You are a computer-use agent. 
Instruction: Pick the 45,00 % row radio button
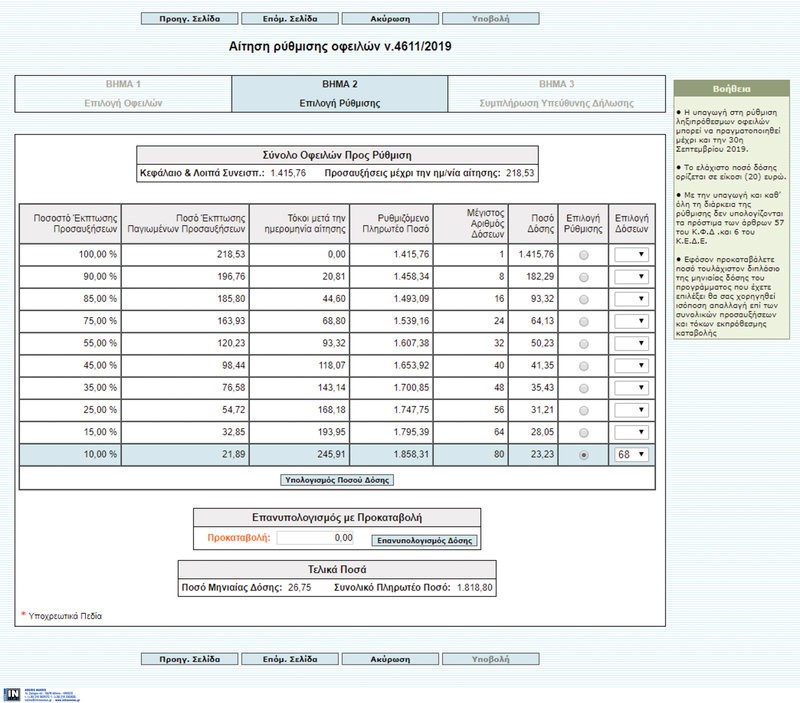pos(584,366)
